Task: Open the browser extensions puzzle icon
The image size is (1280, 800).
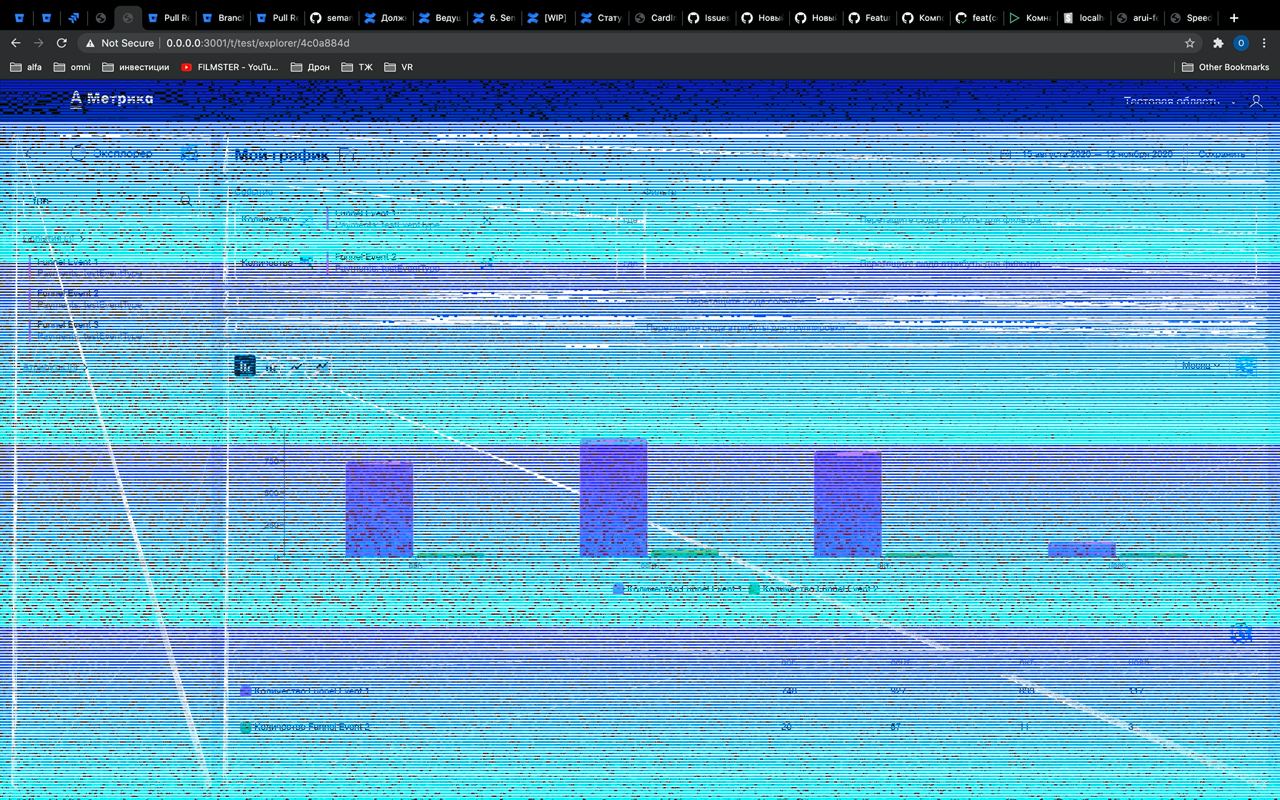Action: pyautogui.click(x=1217, y=43)
